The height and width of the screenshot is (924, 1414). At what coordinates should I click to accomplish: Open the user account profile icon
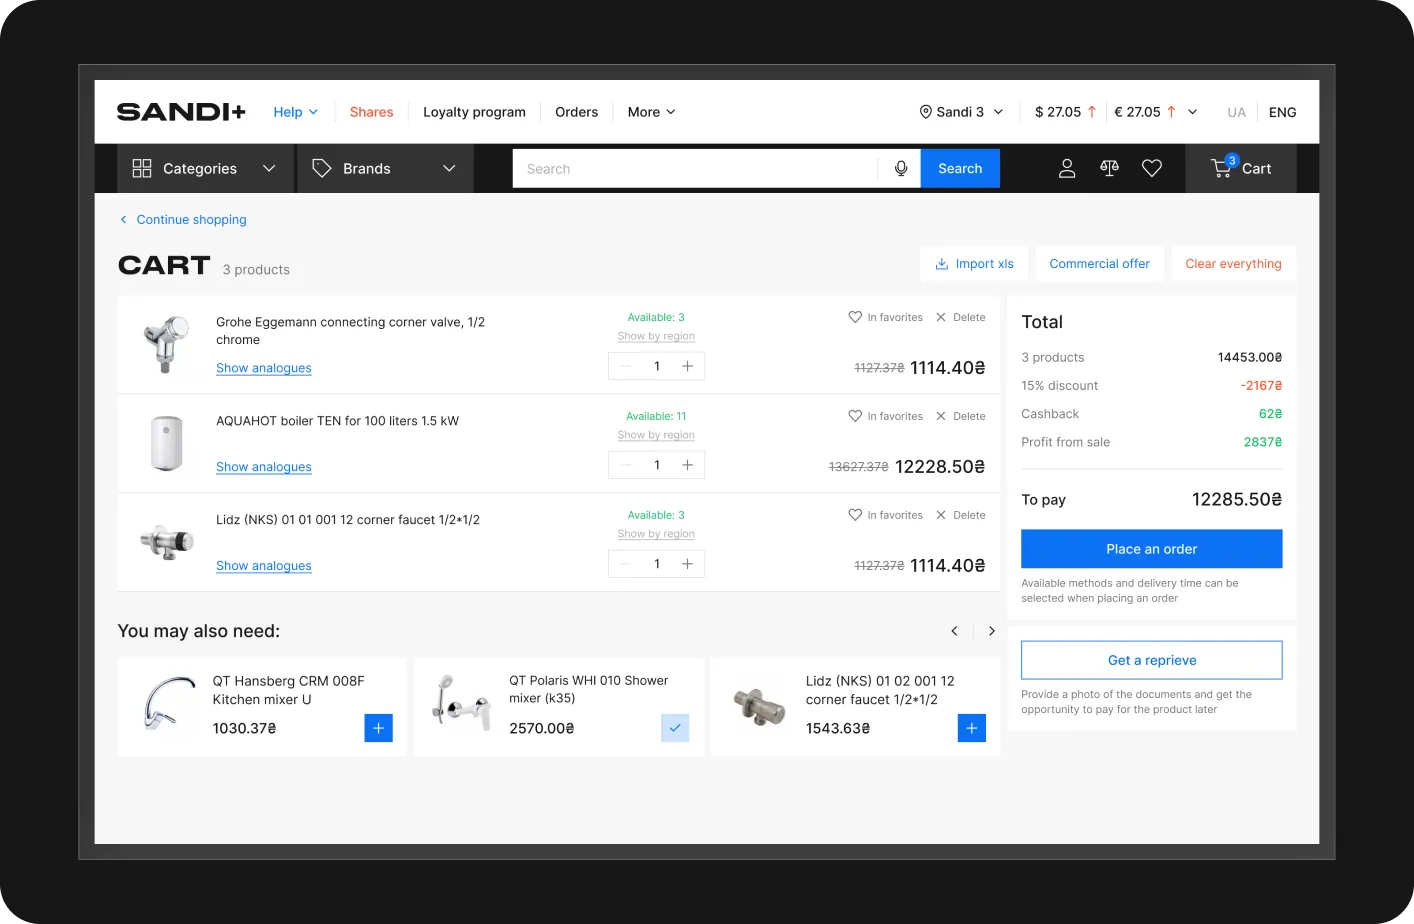1067,169
